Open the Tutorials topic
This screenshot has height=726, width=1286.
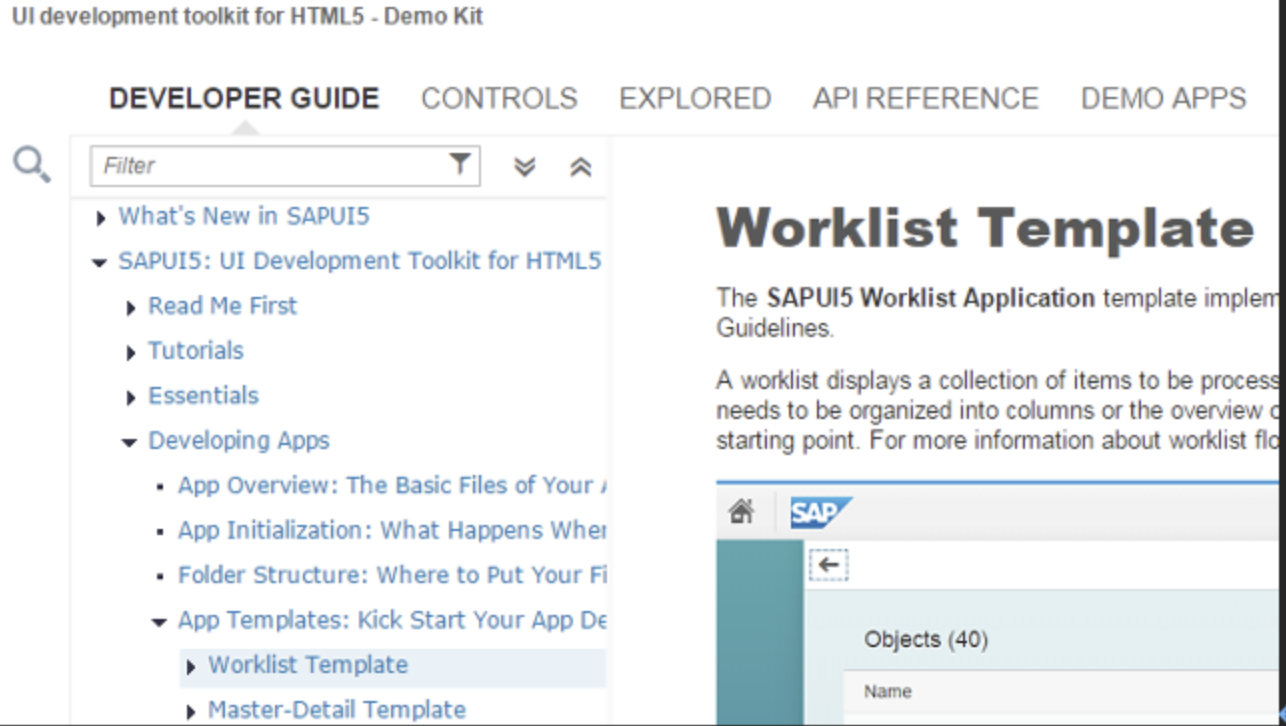click(196, 351)
